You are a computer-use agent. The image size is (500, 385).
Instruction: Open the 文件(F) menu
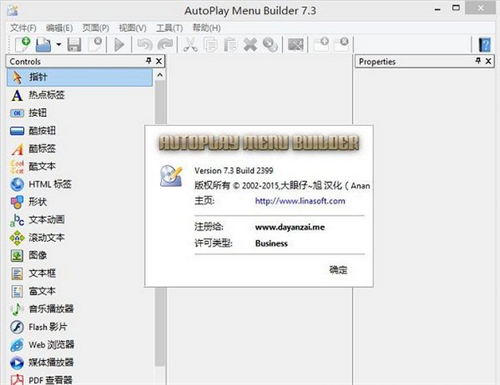pyautogui.click(x=23, y=28)
